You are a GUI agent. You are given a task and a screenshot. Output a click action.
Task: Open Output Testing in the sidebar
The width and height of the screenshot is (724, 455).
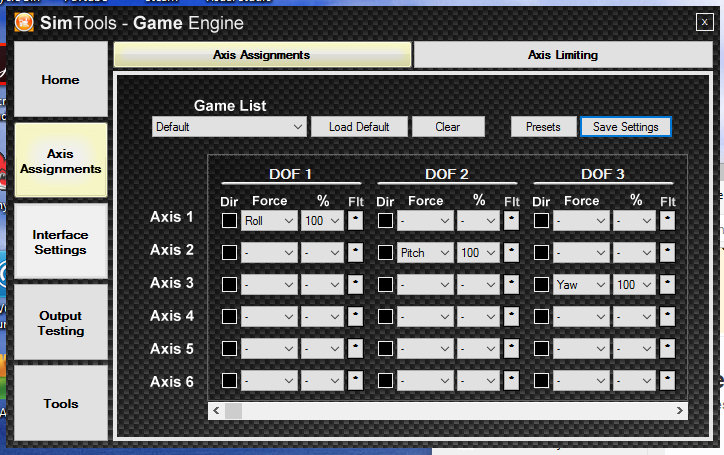(x=60, y=322)
